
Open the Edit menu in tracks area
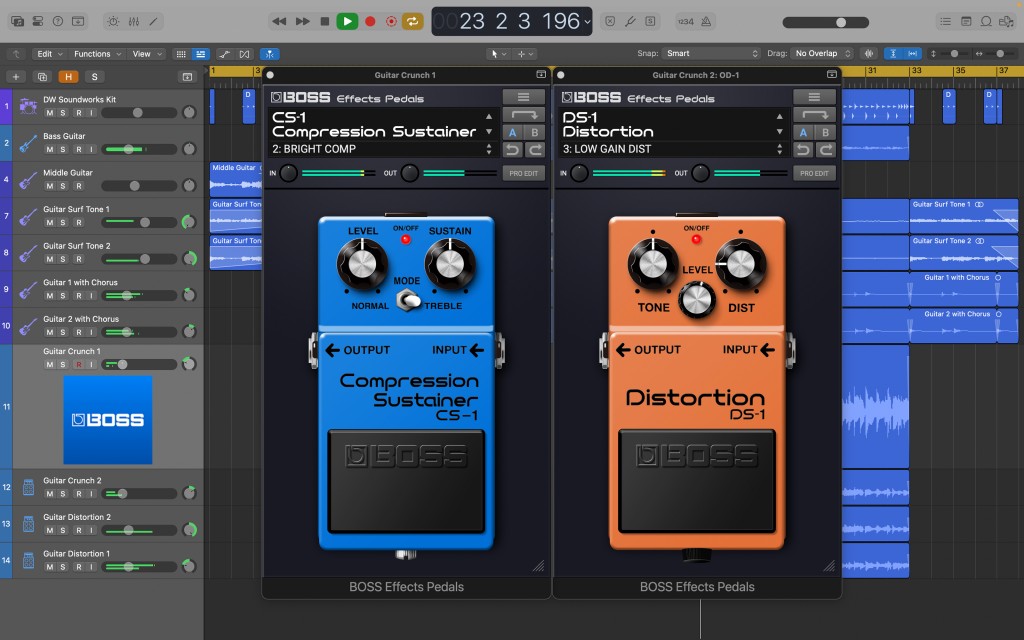point(48,54)
